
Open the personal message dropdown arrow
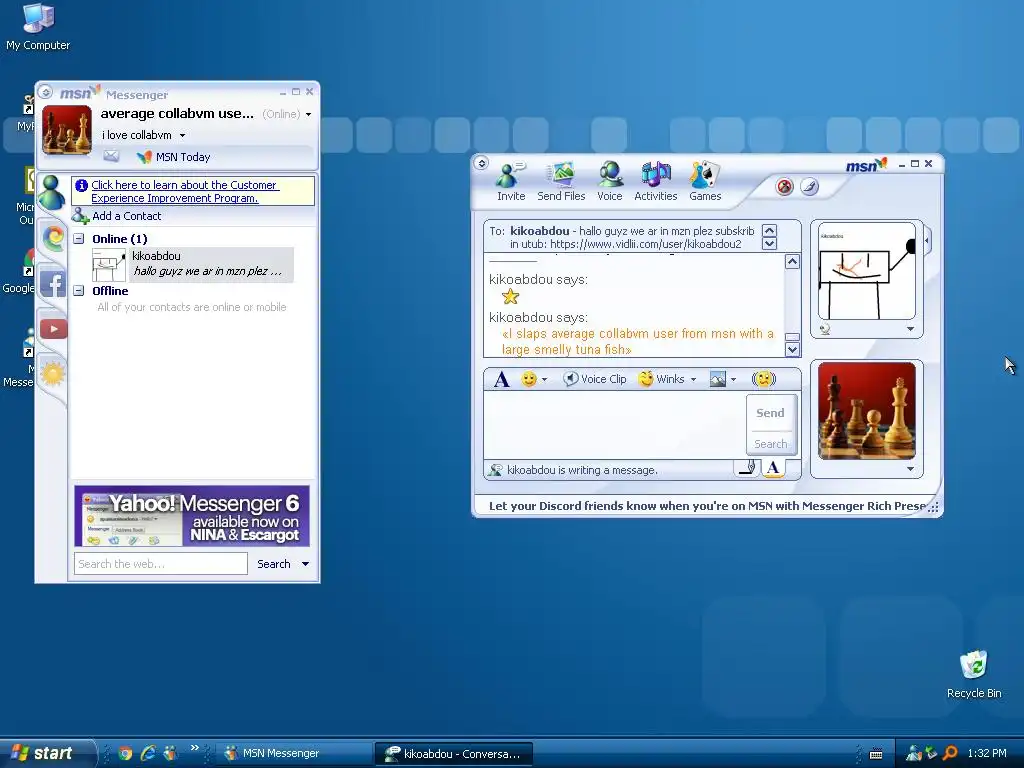tap(182, 135)
